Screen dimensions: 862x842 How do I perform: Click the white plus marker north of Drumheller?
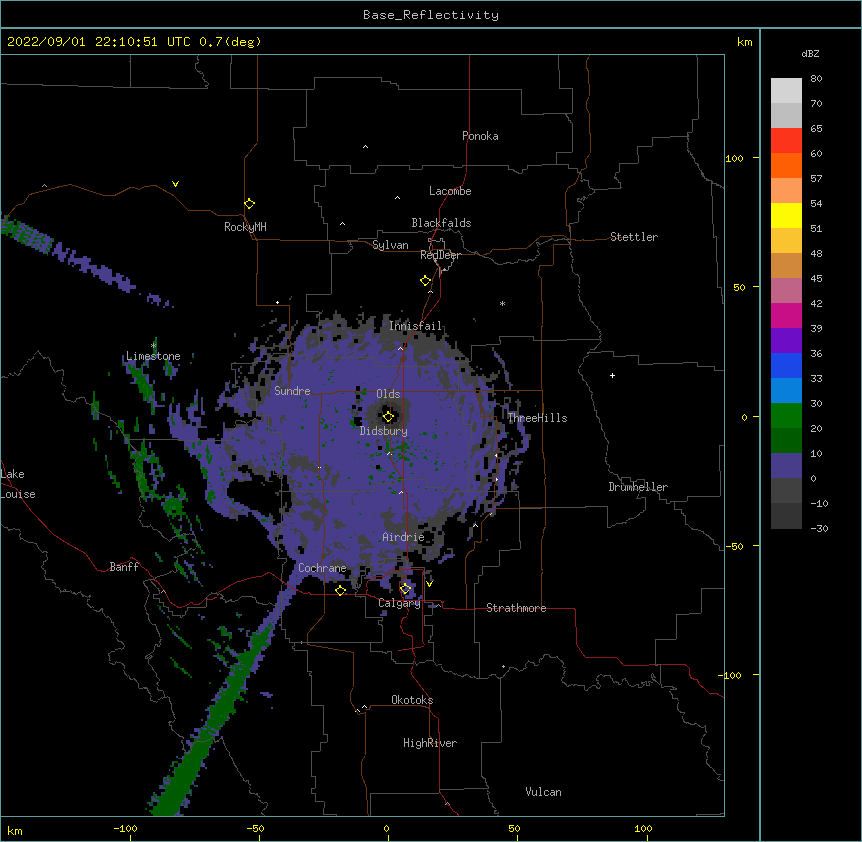click(x=612, y=375)
